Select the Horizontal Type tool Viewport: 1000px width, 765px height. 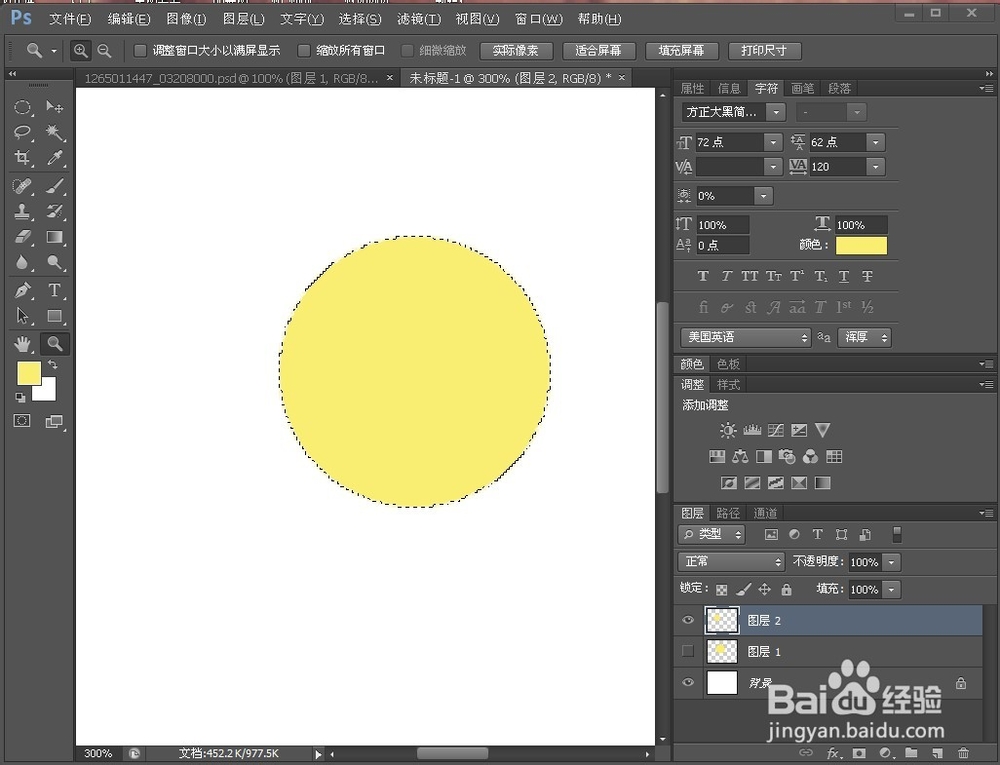(55, 291)
